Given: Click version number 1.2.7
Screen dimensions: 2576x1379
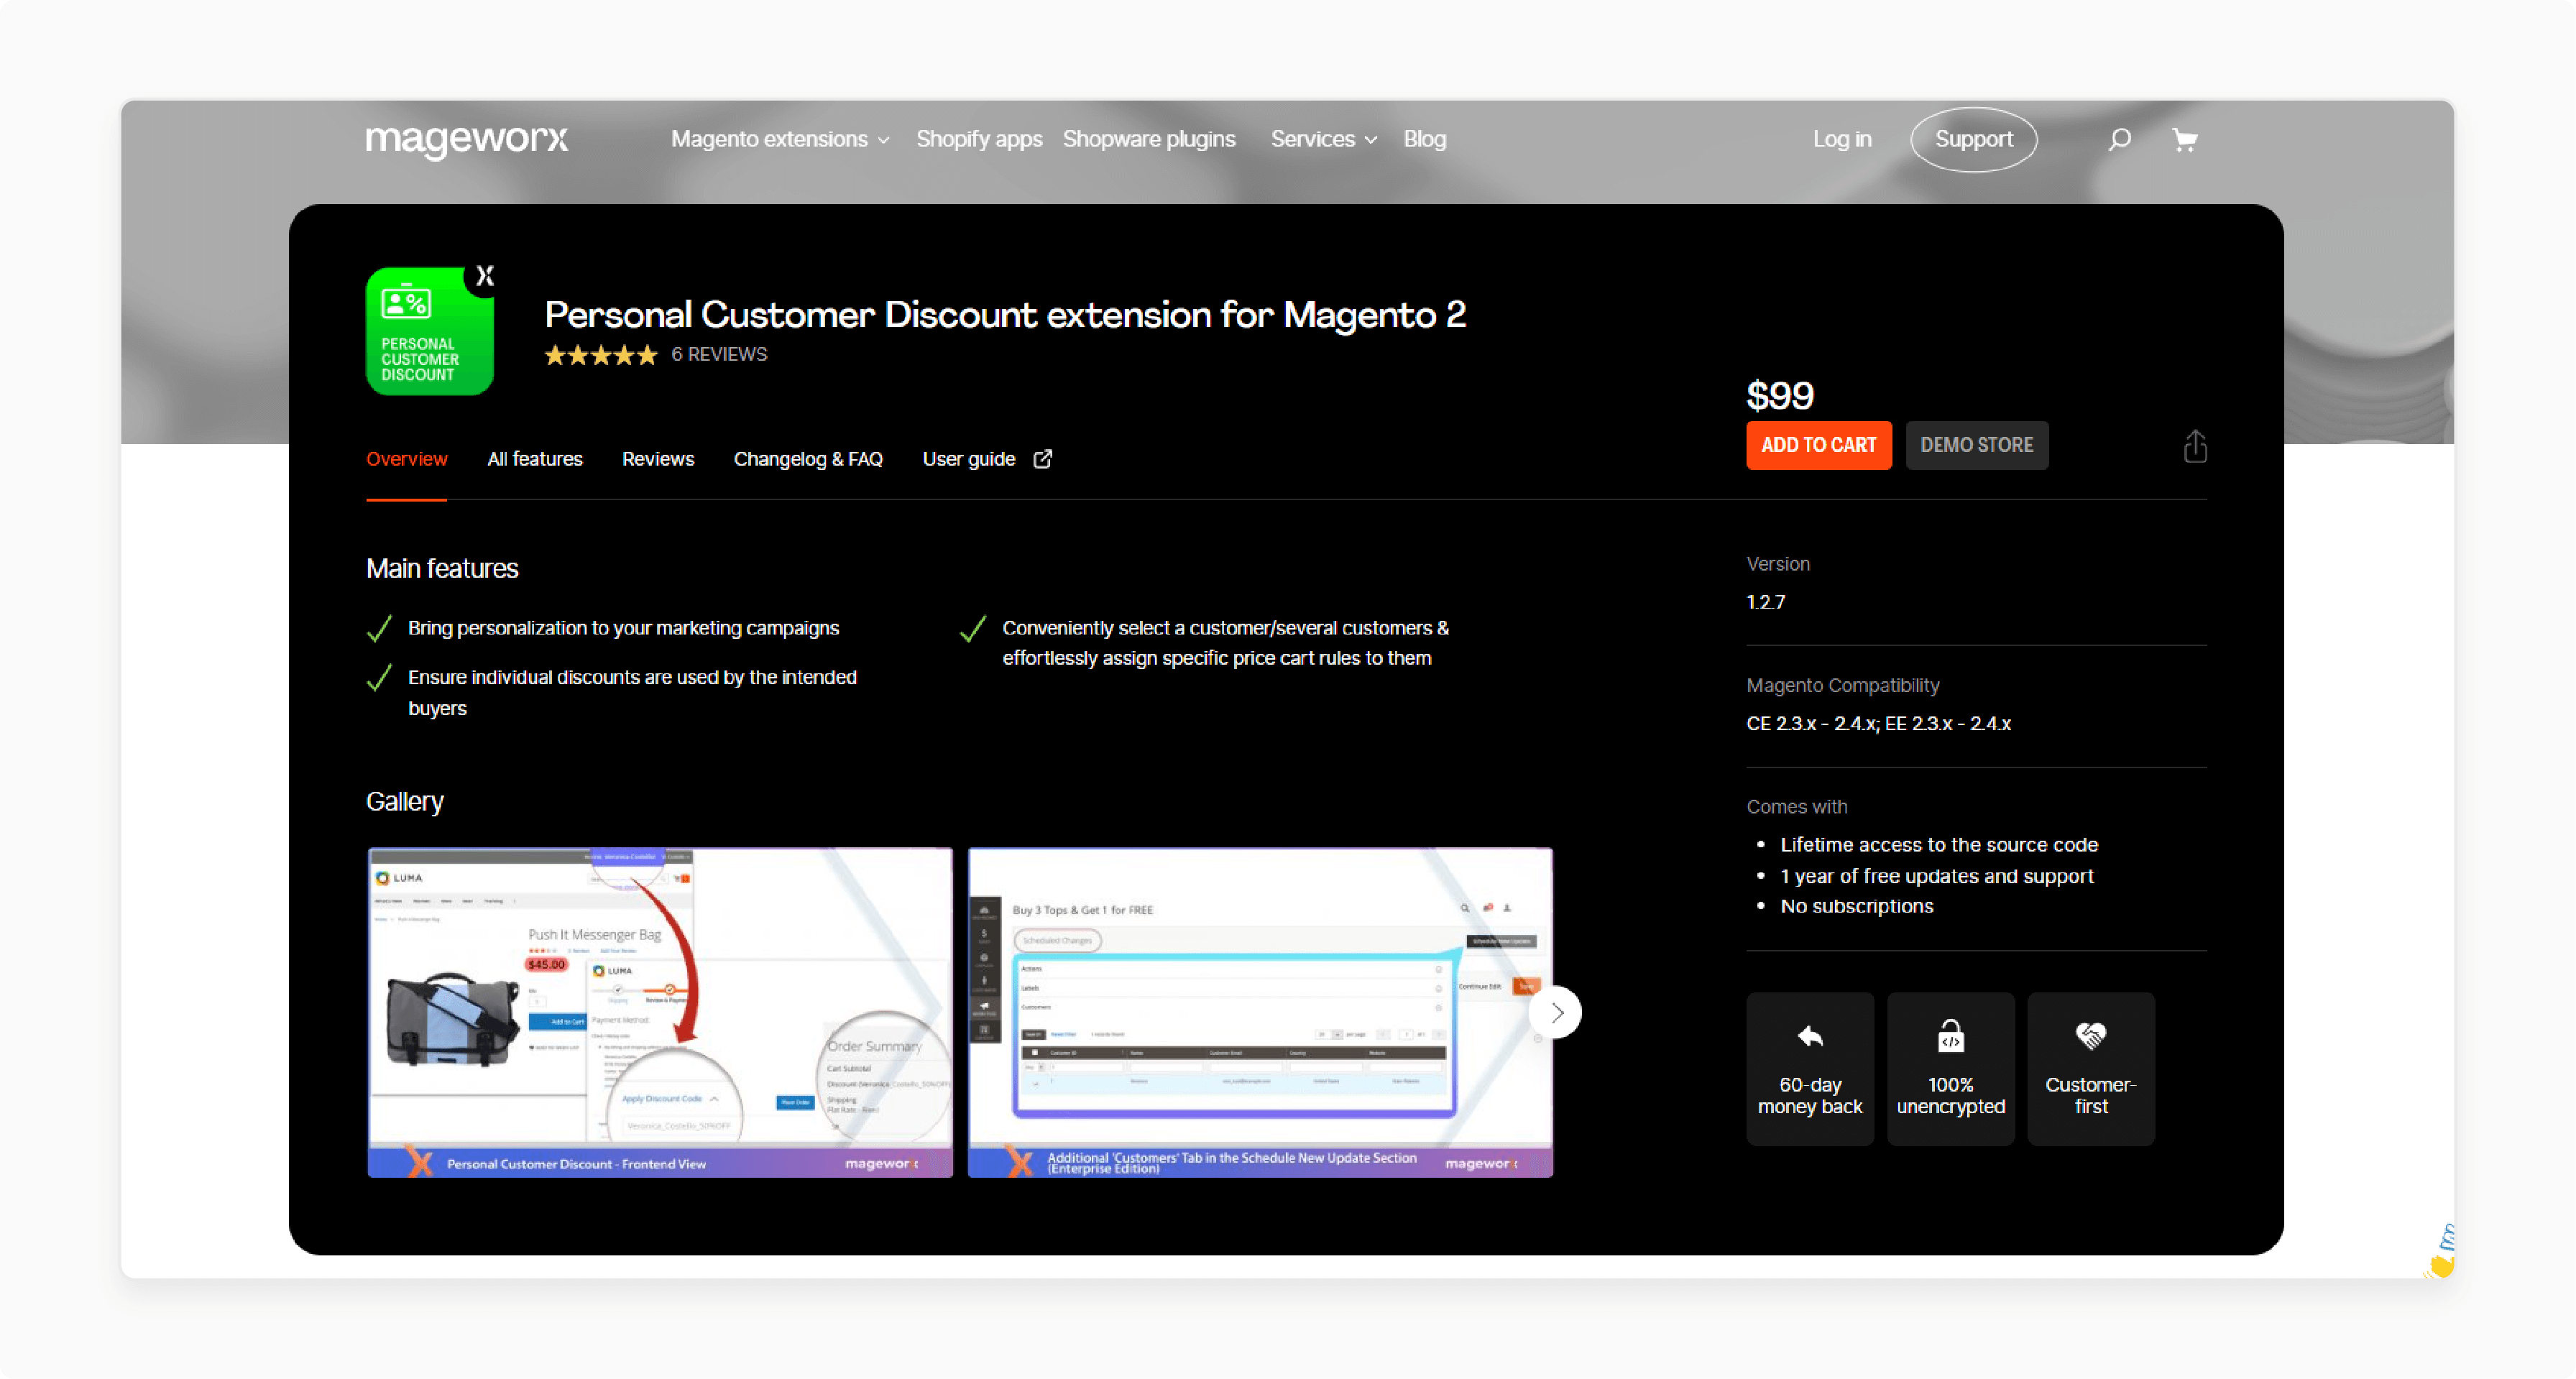Looking at the screenshot, I should click(x=1765, y=602).
